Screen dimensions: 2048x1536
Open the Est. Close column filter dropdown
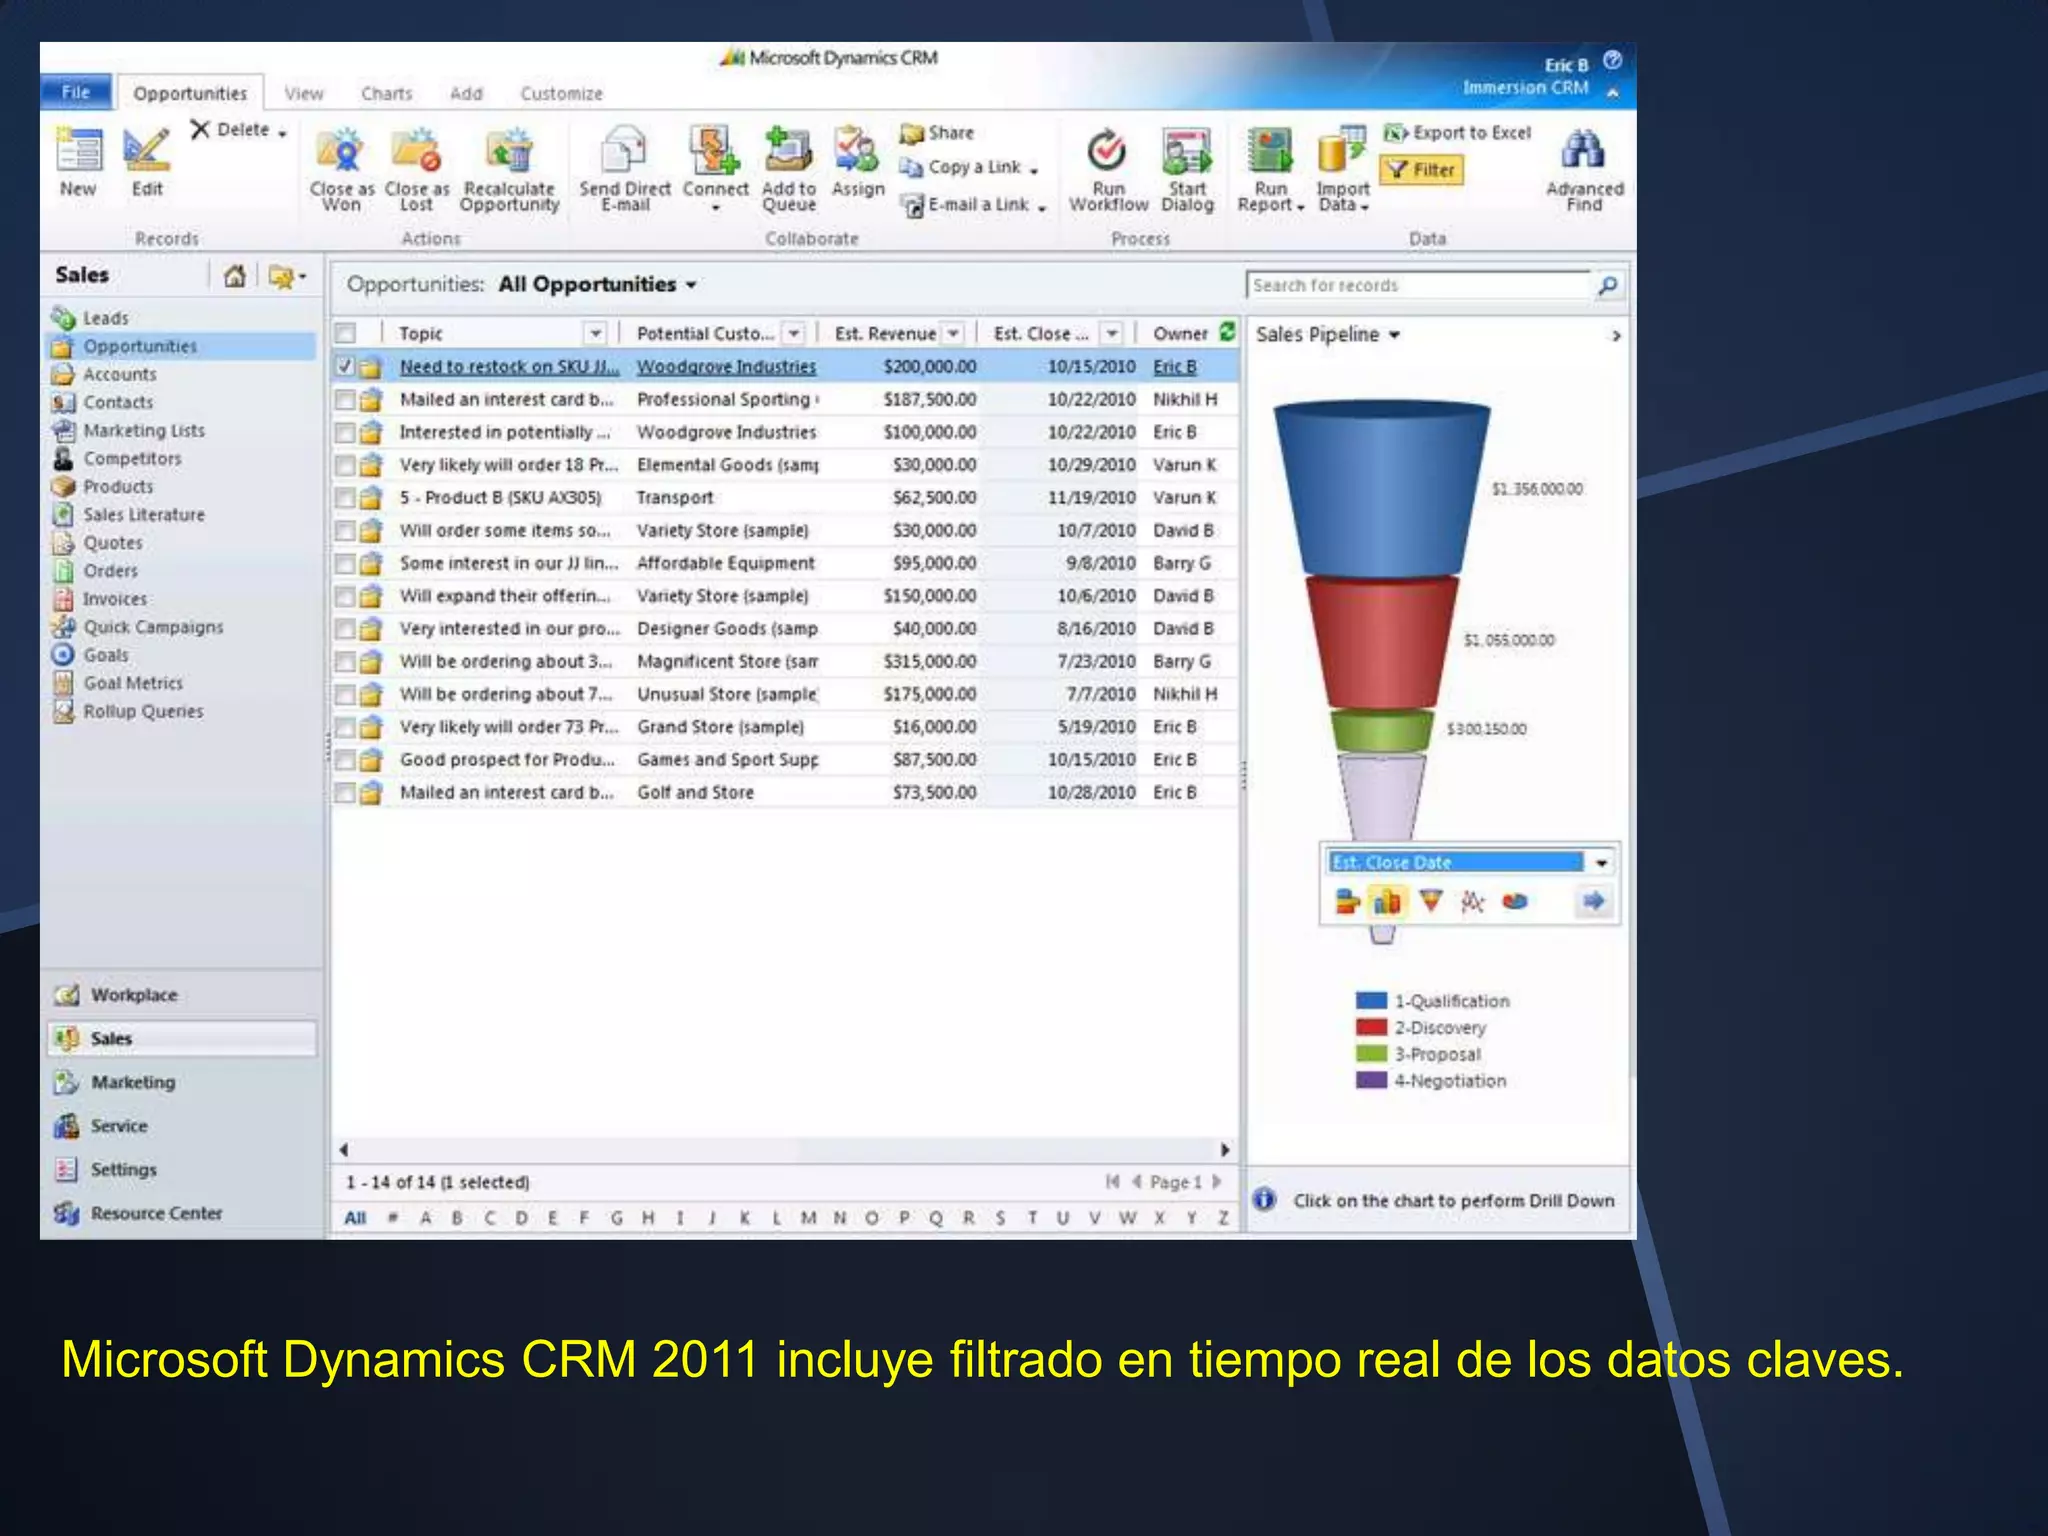(x=1112, y=333)
